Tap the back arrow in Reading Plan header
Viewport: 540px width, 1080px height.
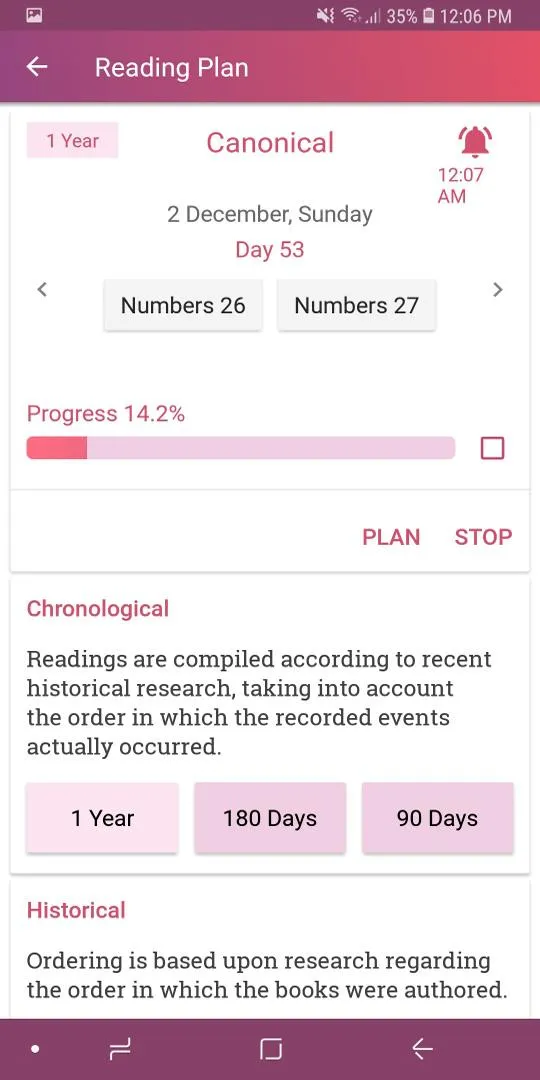[37, 67]
